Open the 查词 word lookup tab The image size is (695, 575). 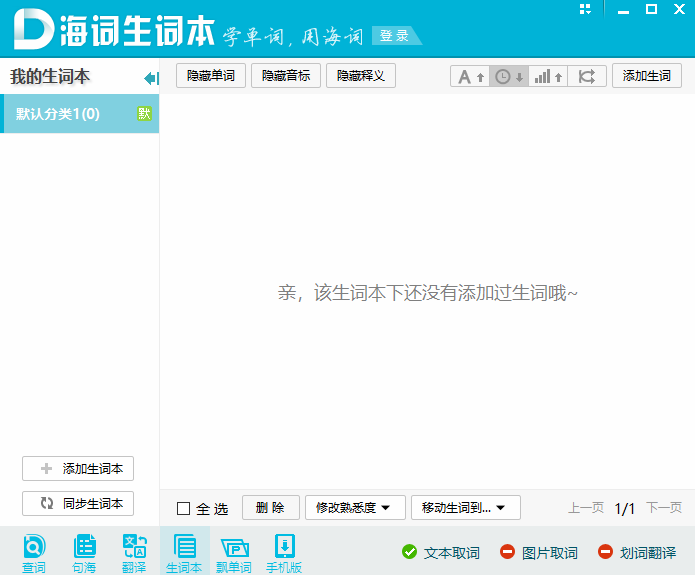point(34,553)
